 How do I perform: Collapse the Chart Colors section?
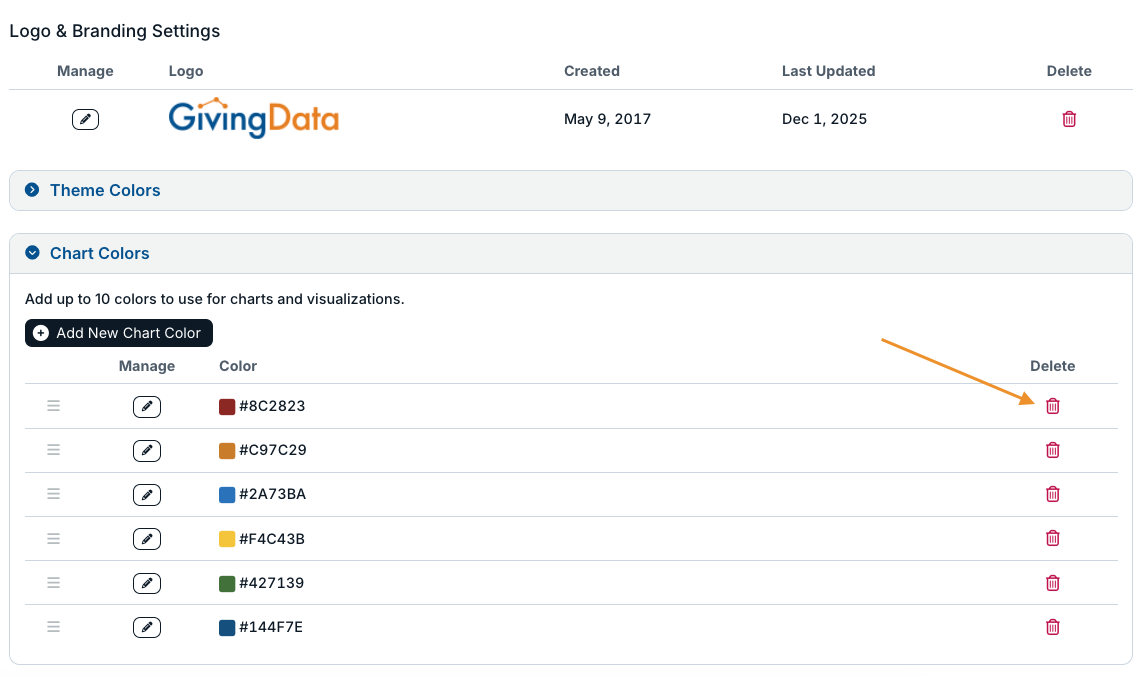(x=32, y=253)
